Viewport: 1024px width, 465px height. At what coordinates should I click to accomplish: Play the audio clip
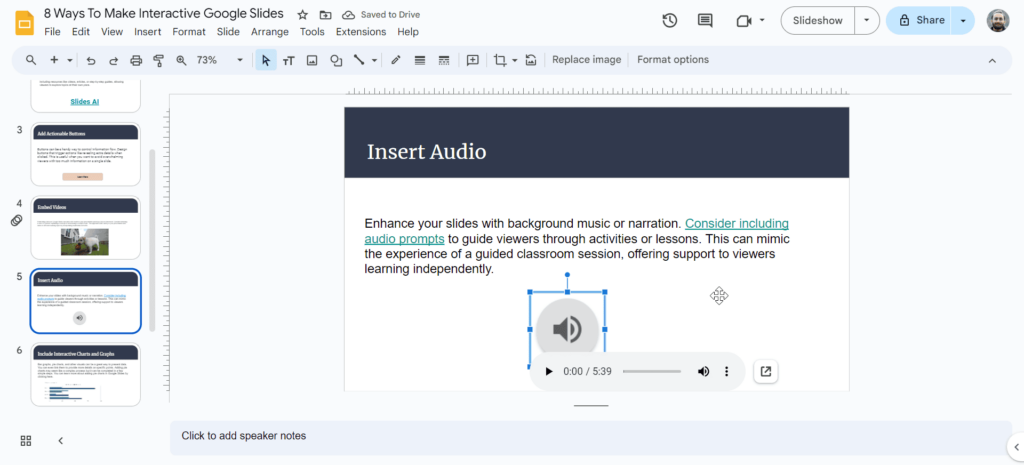548,372
